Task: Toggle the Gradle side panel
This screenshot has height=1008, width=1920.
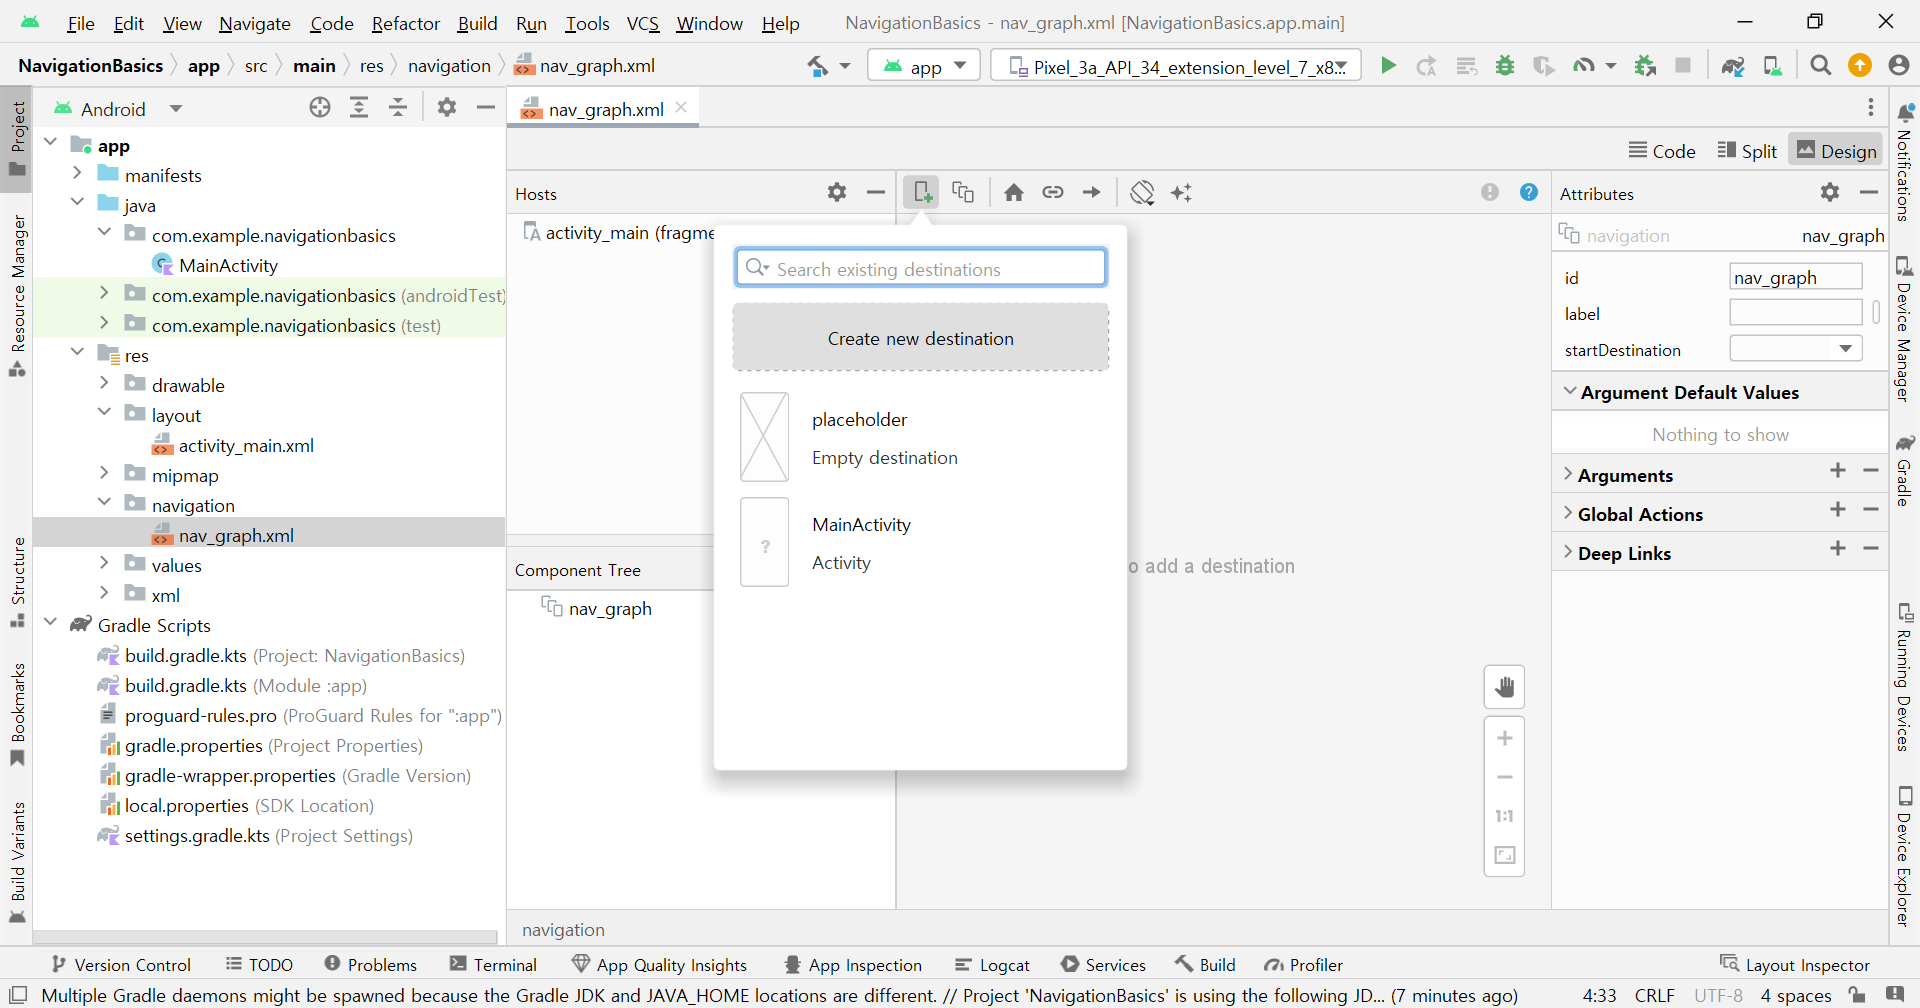Action: (1905, 471)
